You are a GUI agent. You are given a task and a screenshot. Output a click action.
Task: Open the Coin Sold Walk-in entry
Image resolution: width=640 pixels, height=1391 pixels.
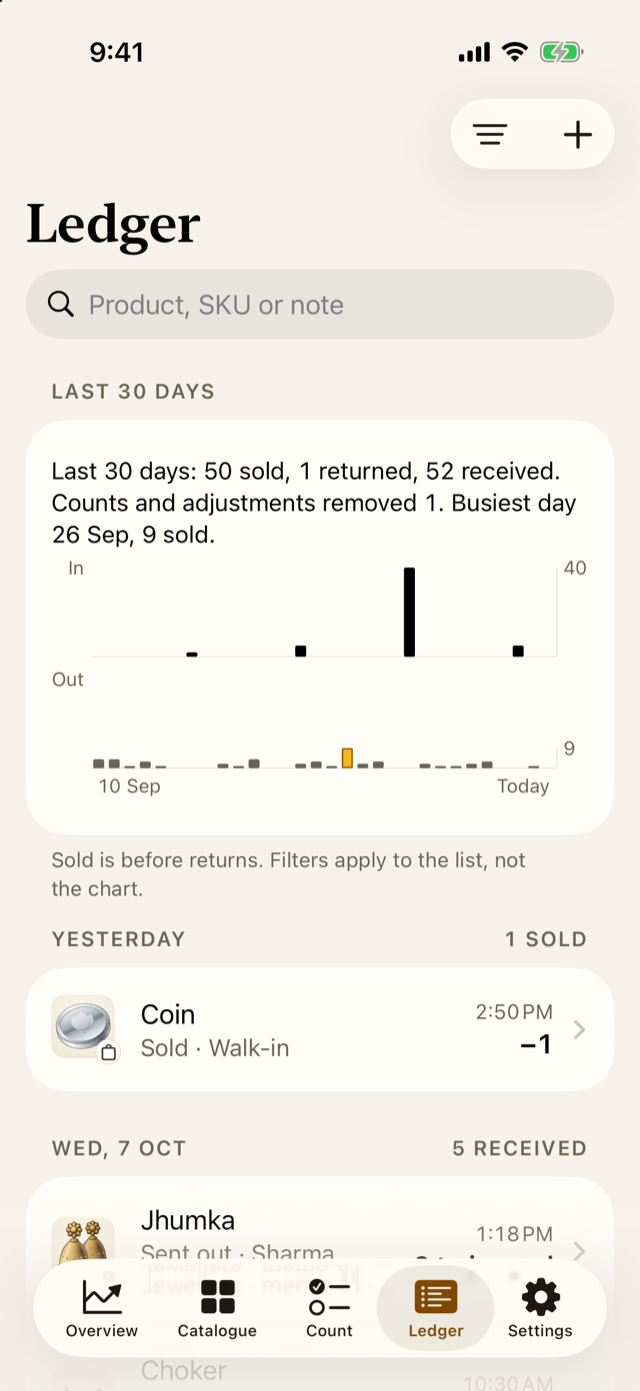(320, 1029)
